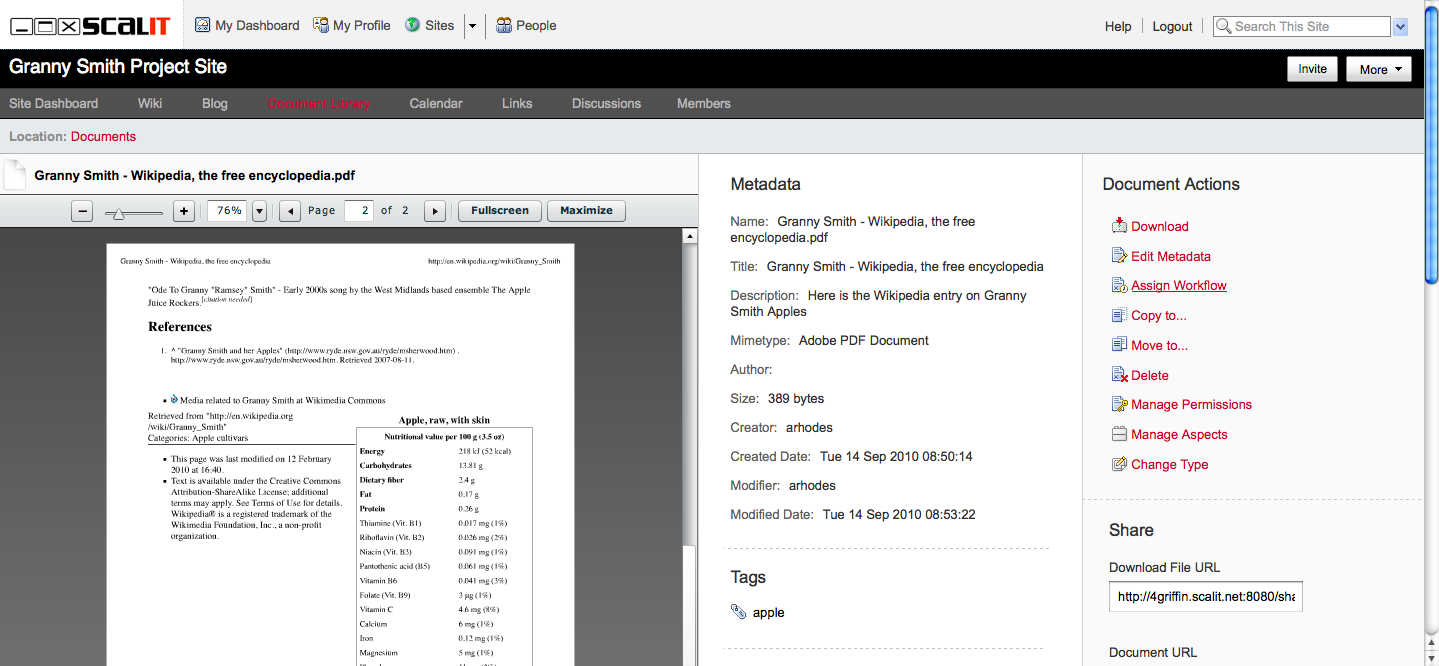Screen dimensions: 1439x666
Task: Open the Blog tab
Action: (x=215, y=103)
